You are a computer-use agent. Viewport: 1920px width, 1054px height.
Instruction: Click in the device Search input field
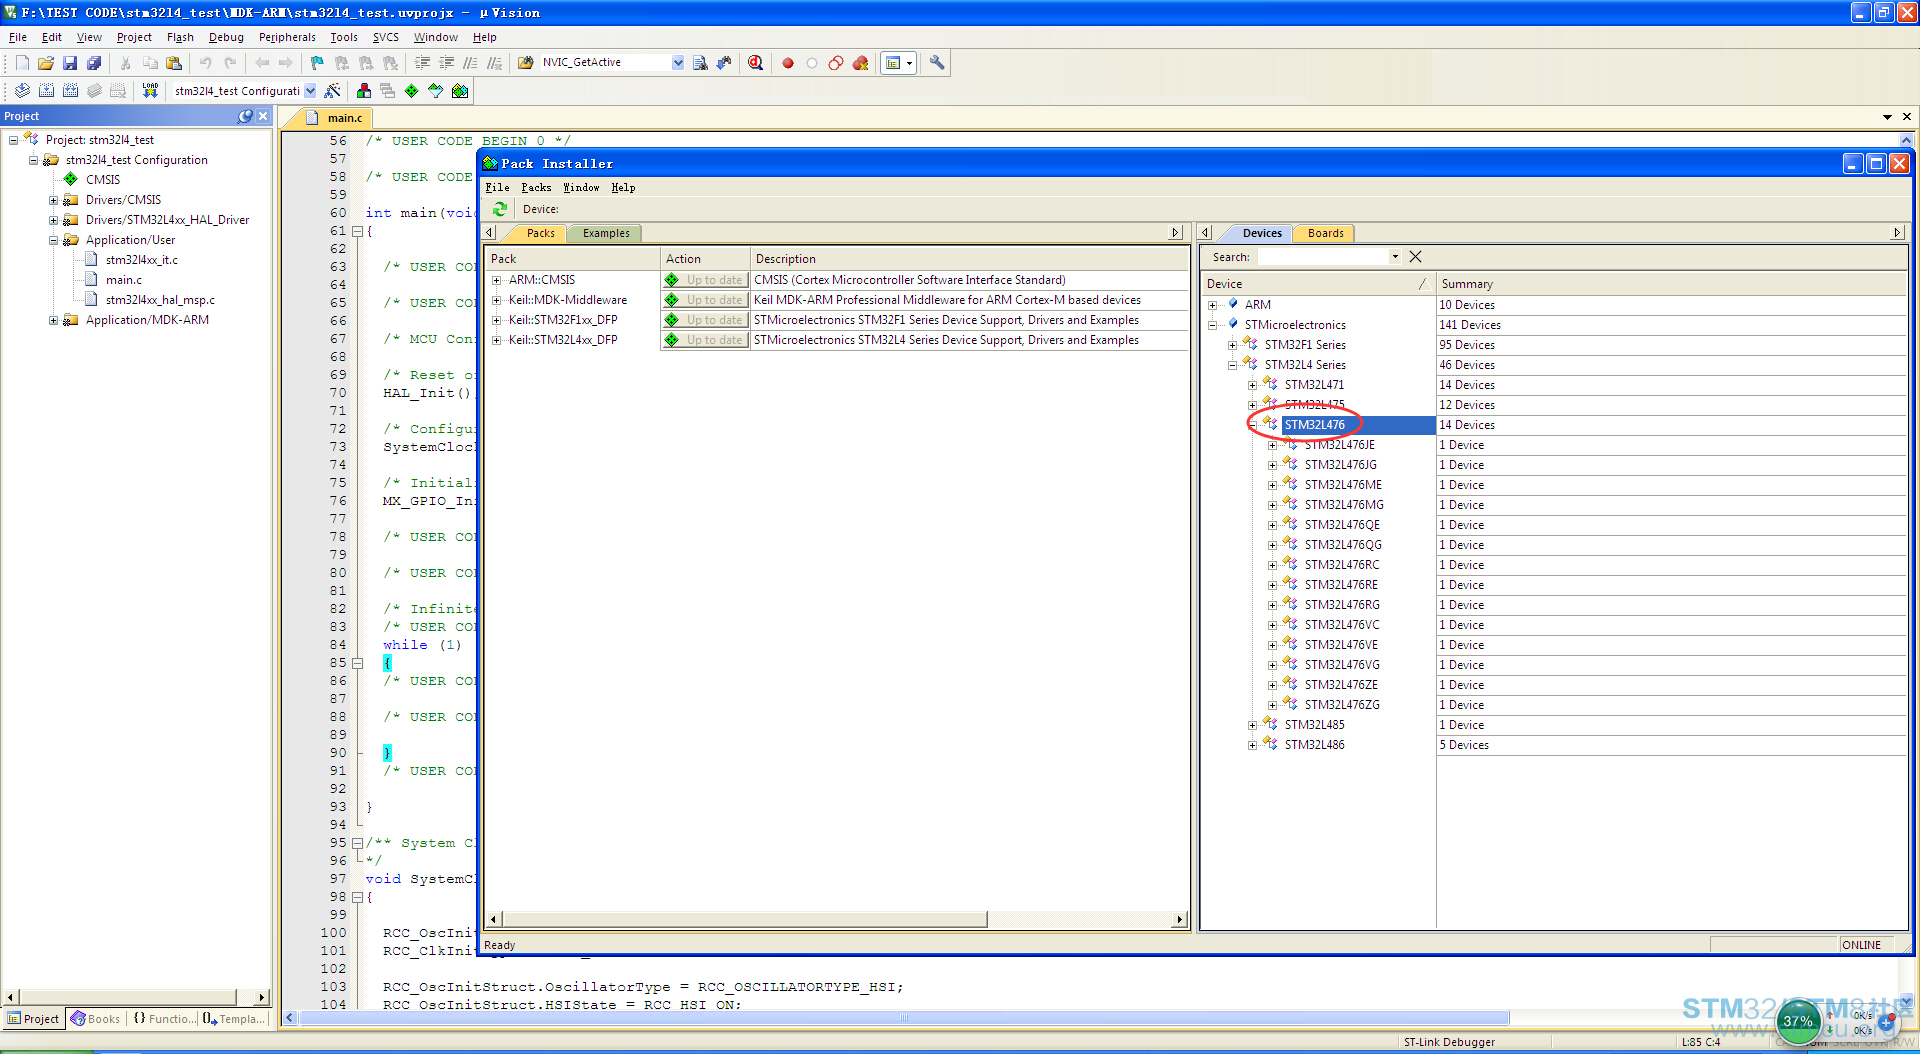click(x=1323, y=257)
